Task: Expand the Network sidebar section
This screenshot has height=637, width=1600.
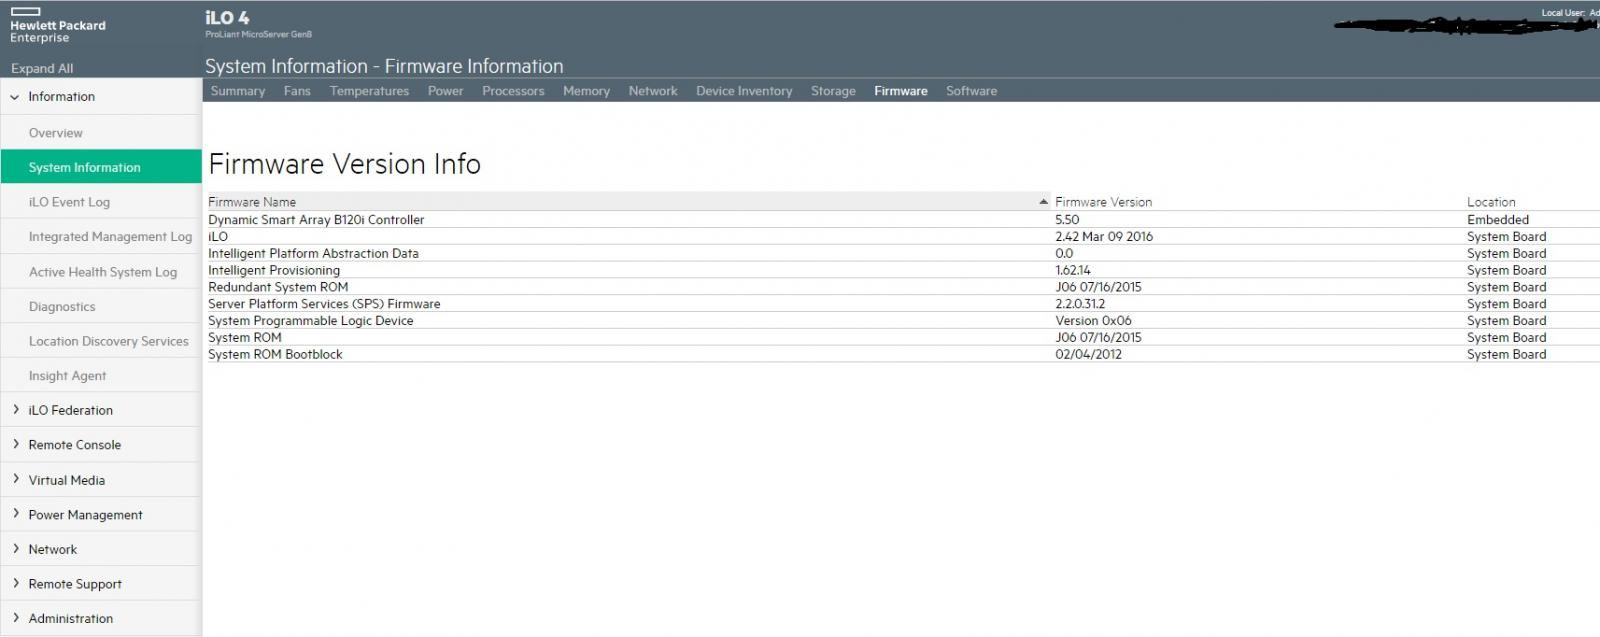Action: [x=16, y=549]
